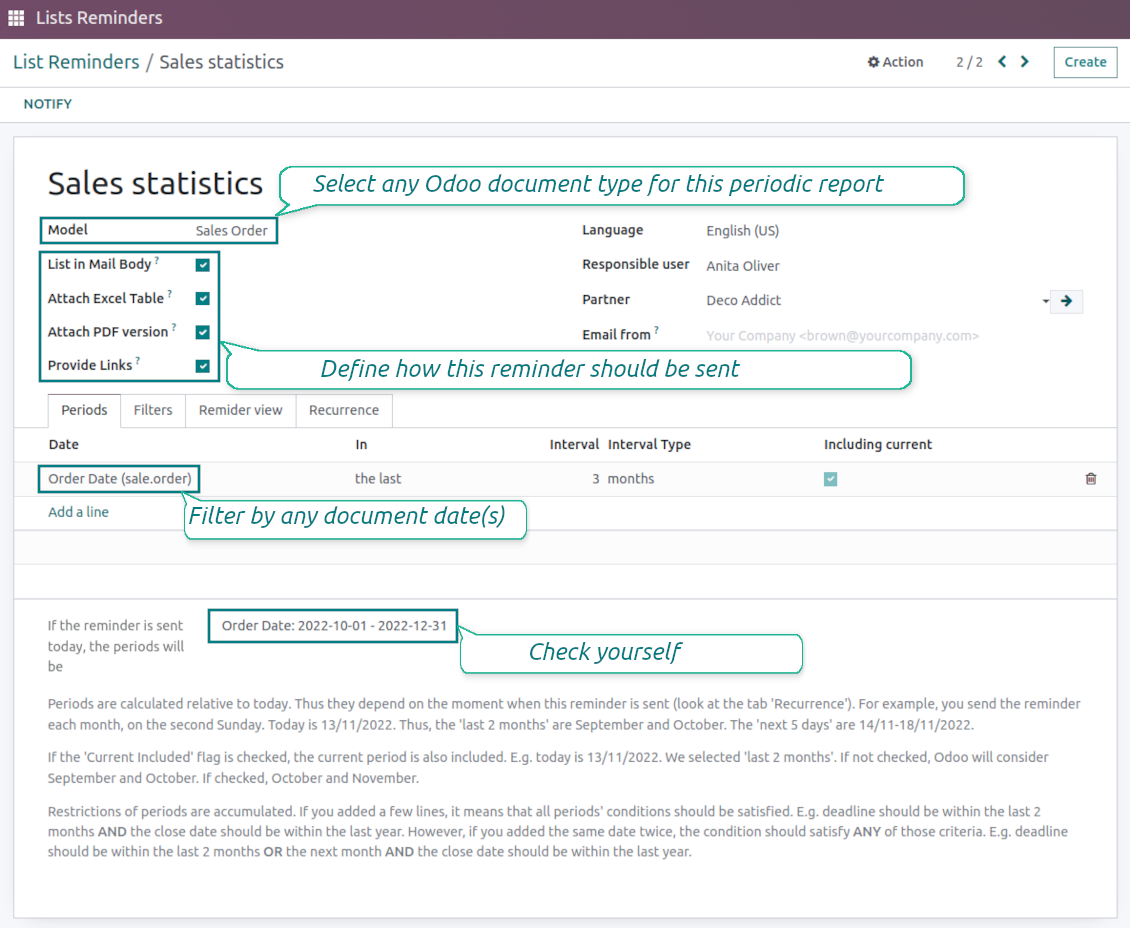This screenshot has width=1130, height=928.
Task: Switch to the Filters tab
Action: click(x=153, y=410)
